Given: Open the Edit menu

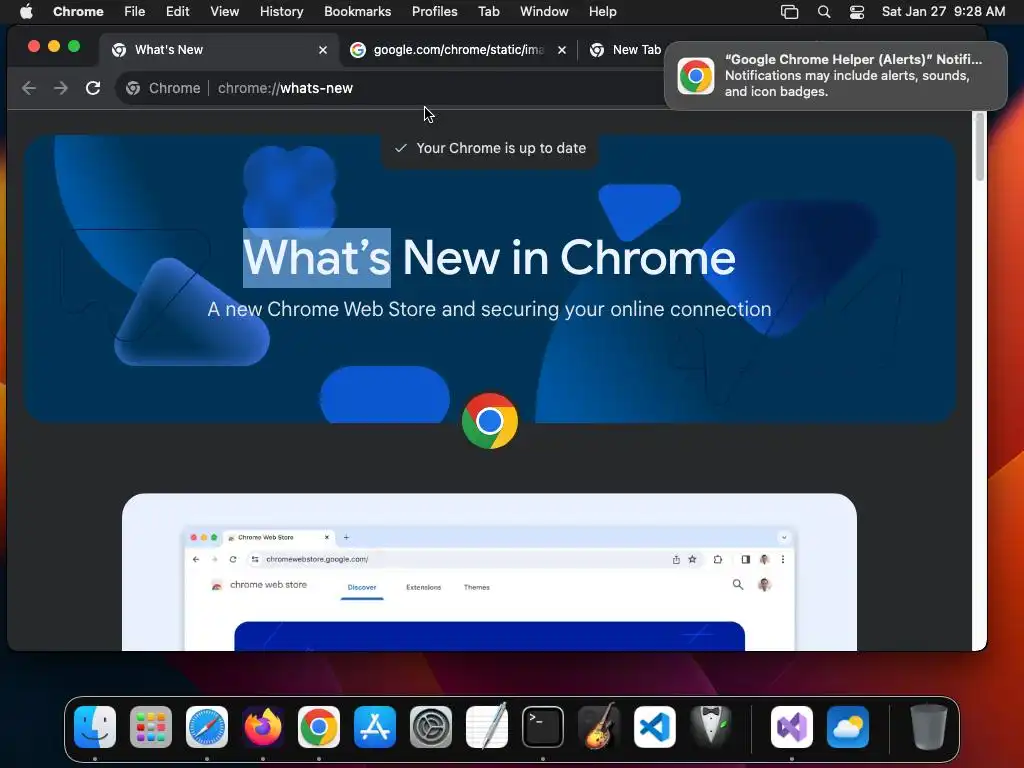Looking at the screenshot, I should [x=177, y=11].
